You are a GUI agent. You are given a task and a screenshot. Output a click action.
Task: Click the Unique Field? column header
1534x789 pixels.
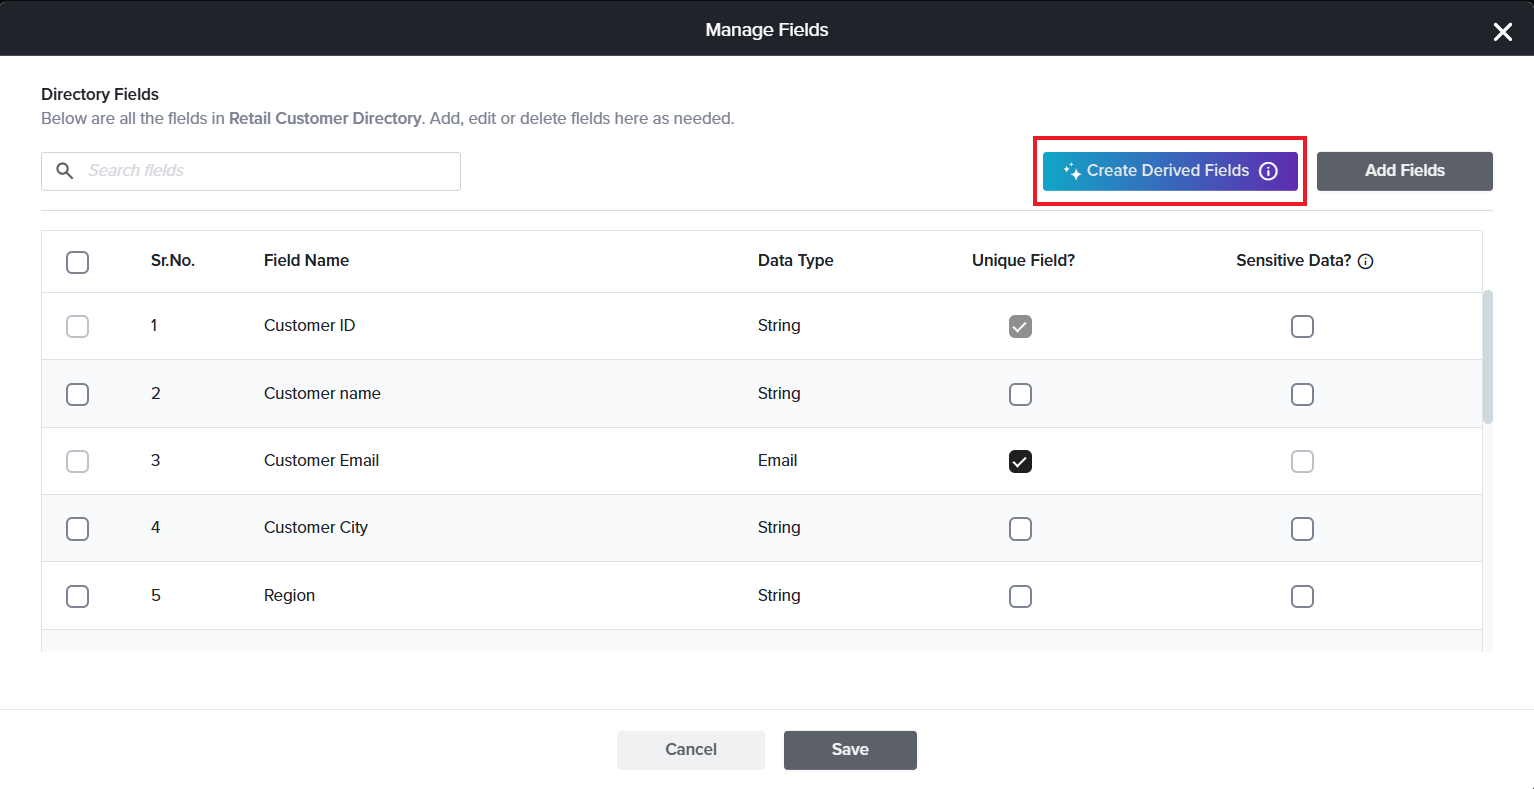pyautogui.click(x=1023, y=261)
